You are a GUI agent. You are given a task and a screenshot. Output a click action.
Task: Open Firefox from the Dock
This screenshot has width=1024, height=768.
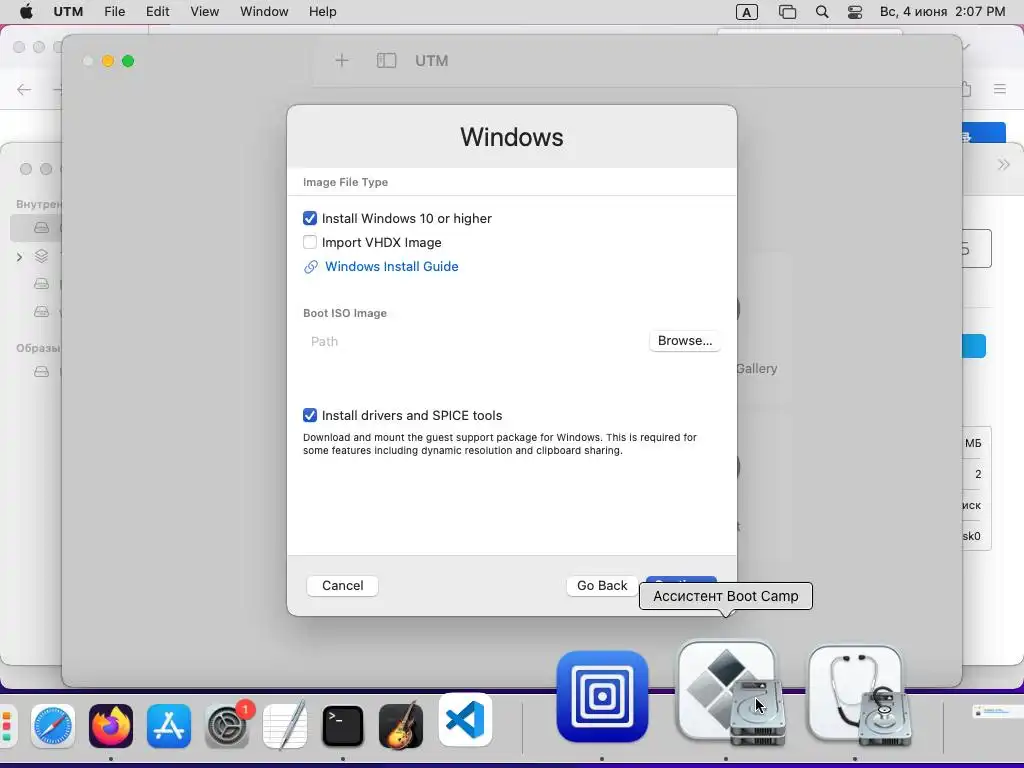tap(110, 726)
